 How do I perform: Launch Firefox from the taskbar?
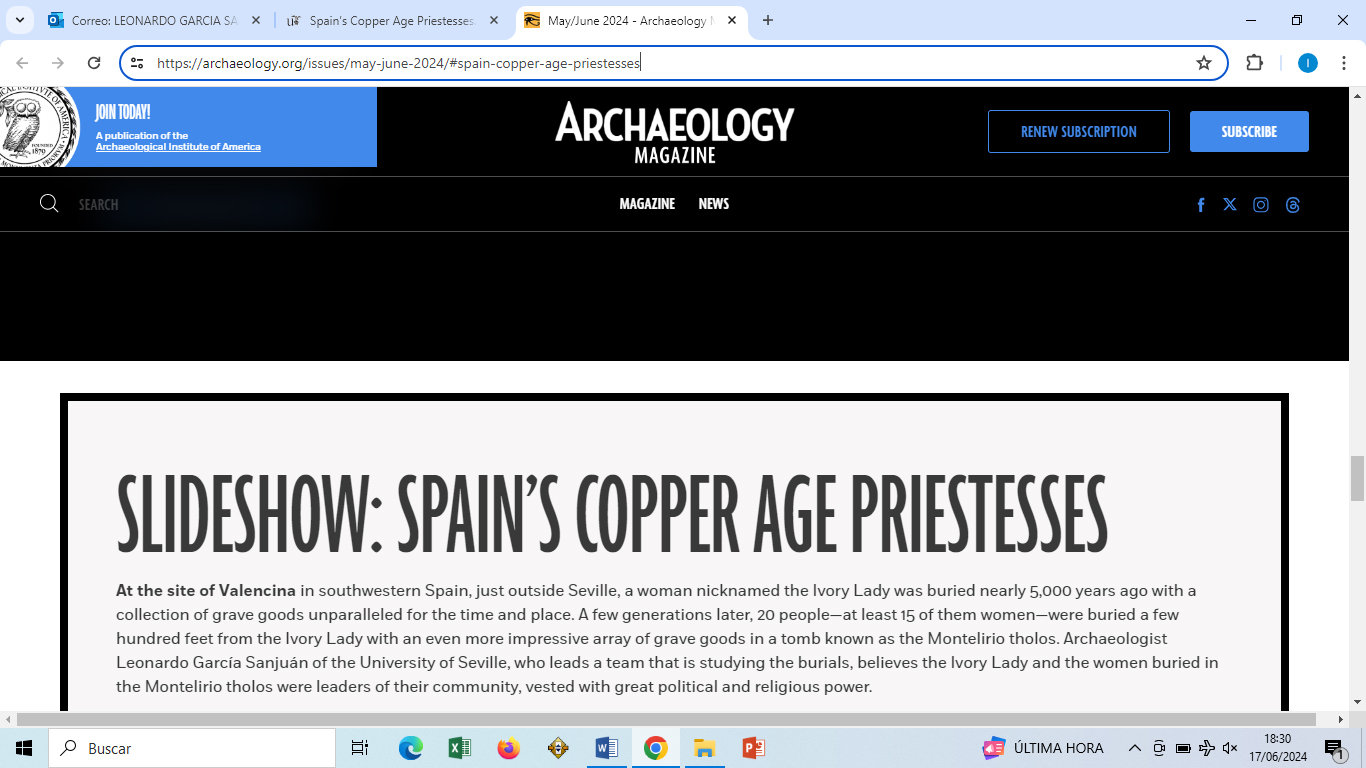coord(509,748)
